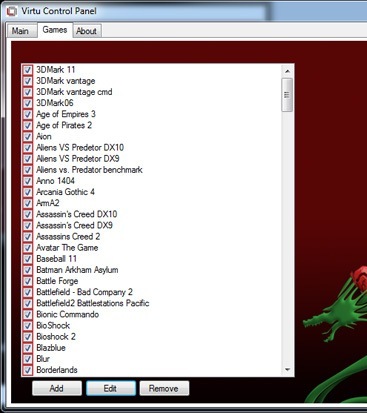Toggle the Age of Empires 3 checkbox
367x413 pixels.
pos(28,114)
